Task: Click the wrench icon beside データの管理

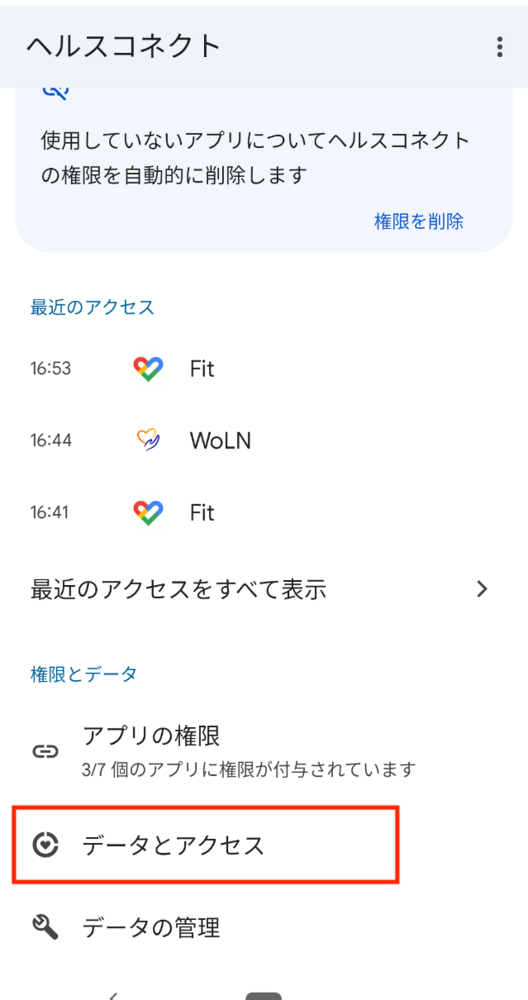Action: point(46,926)
